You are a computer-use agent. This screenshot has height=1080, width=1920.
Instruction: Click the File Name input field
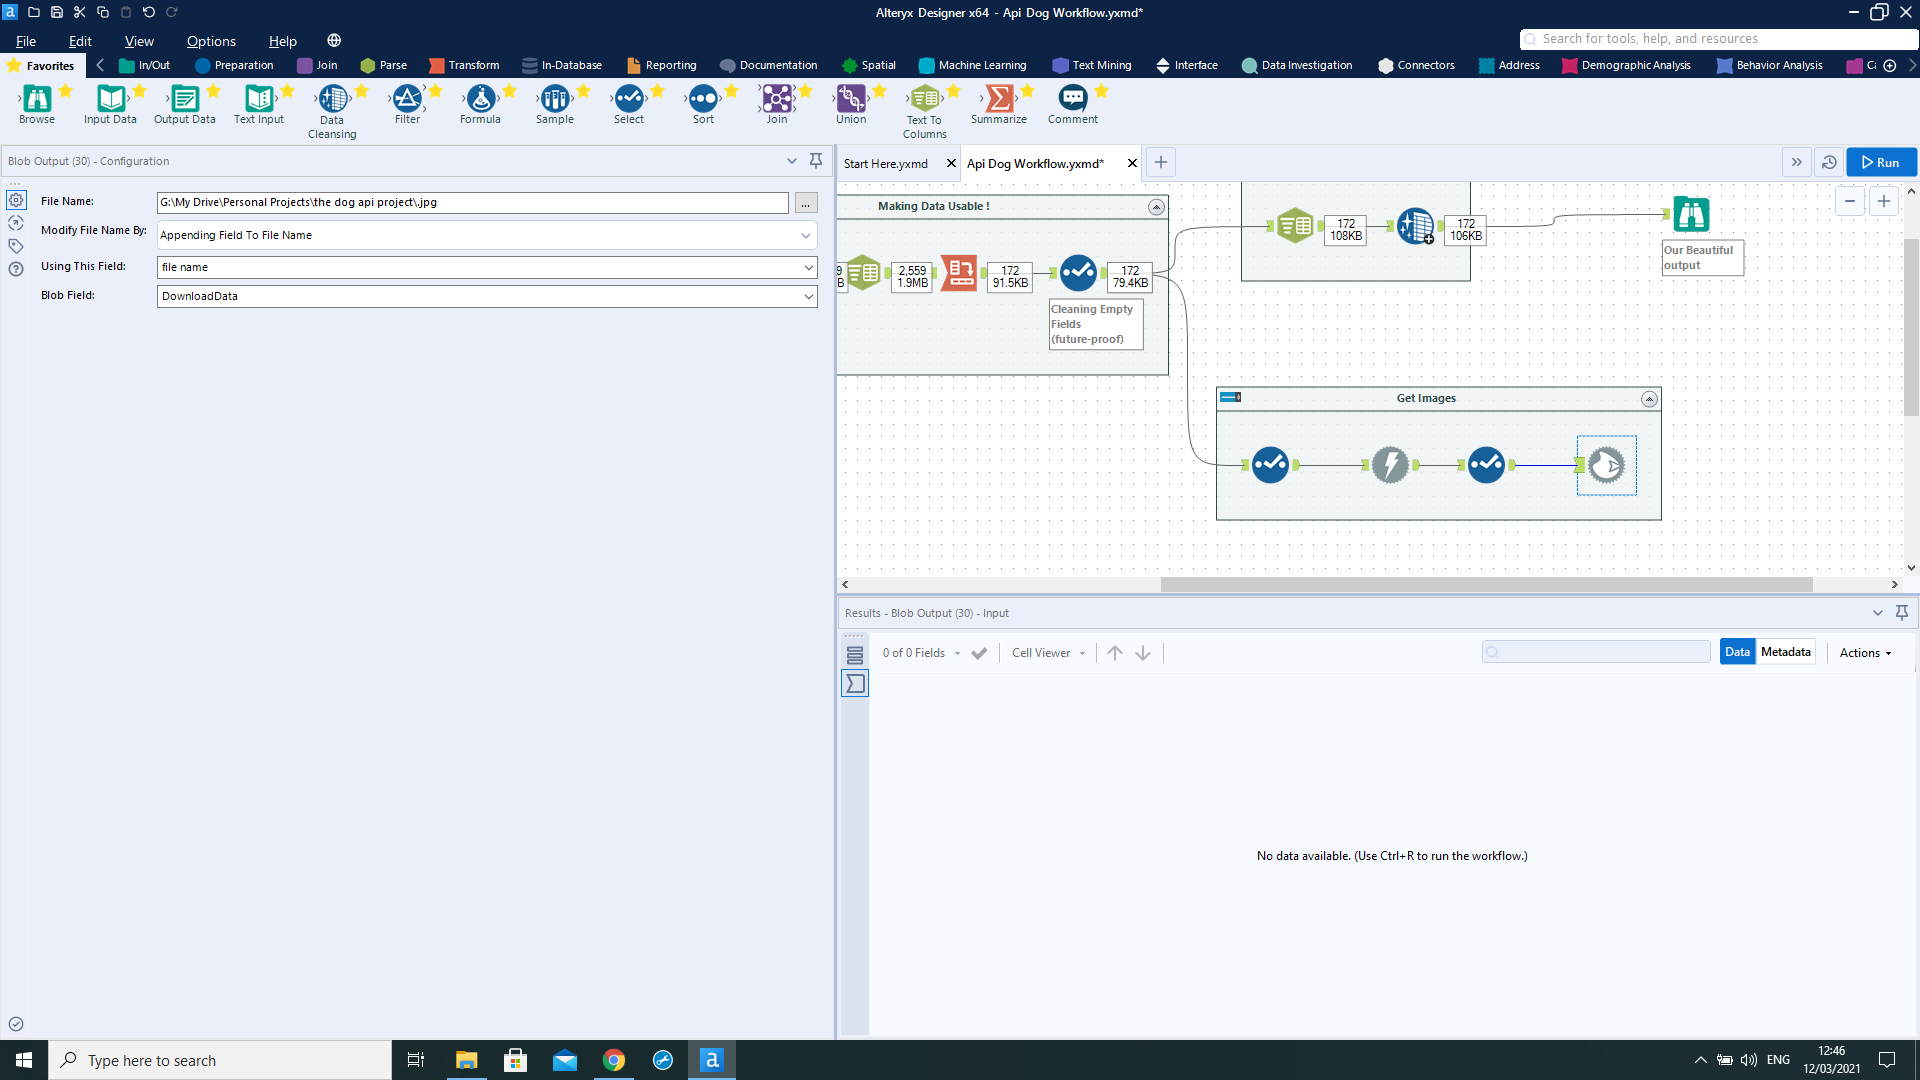(x=472, y=203)
